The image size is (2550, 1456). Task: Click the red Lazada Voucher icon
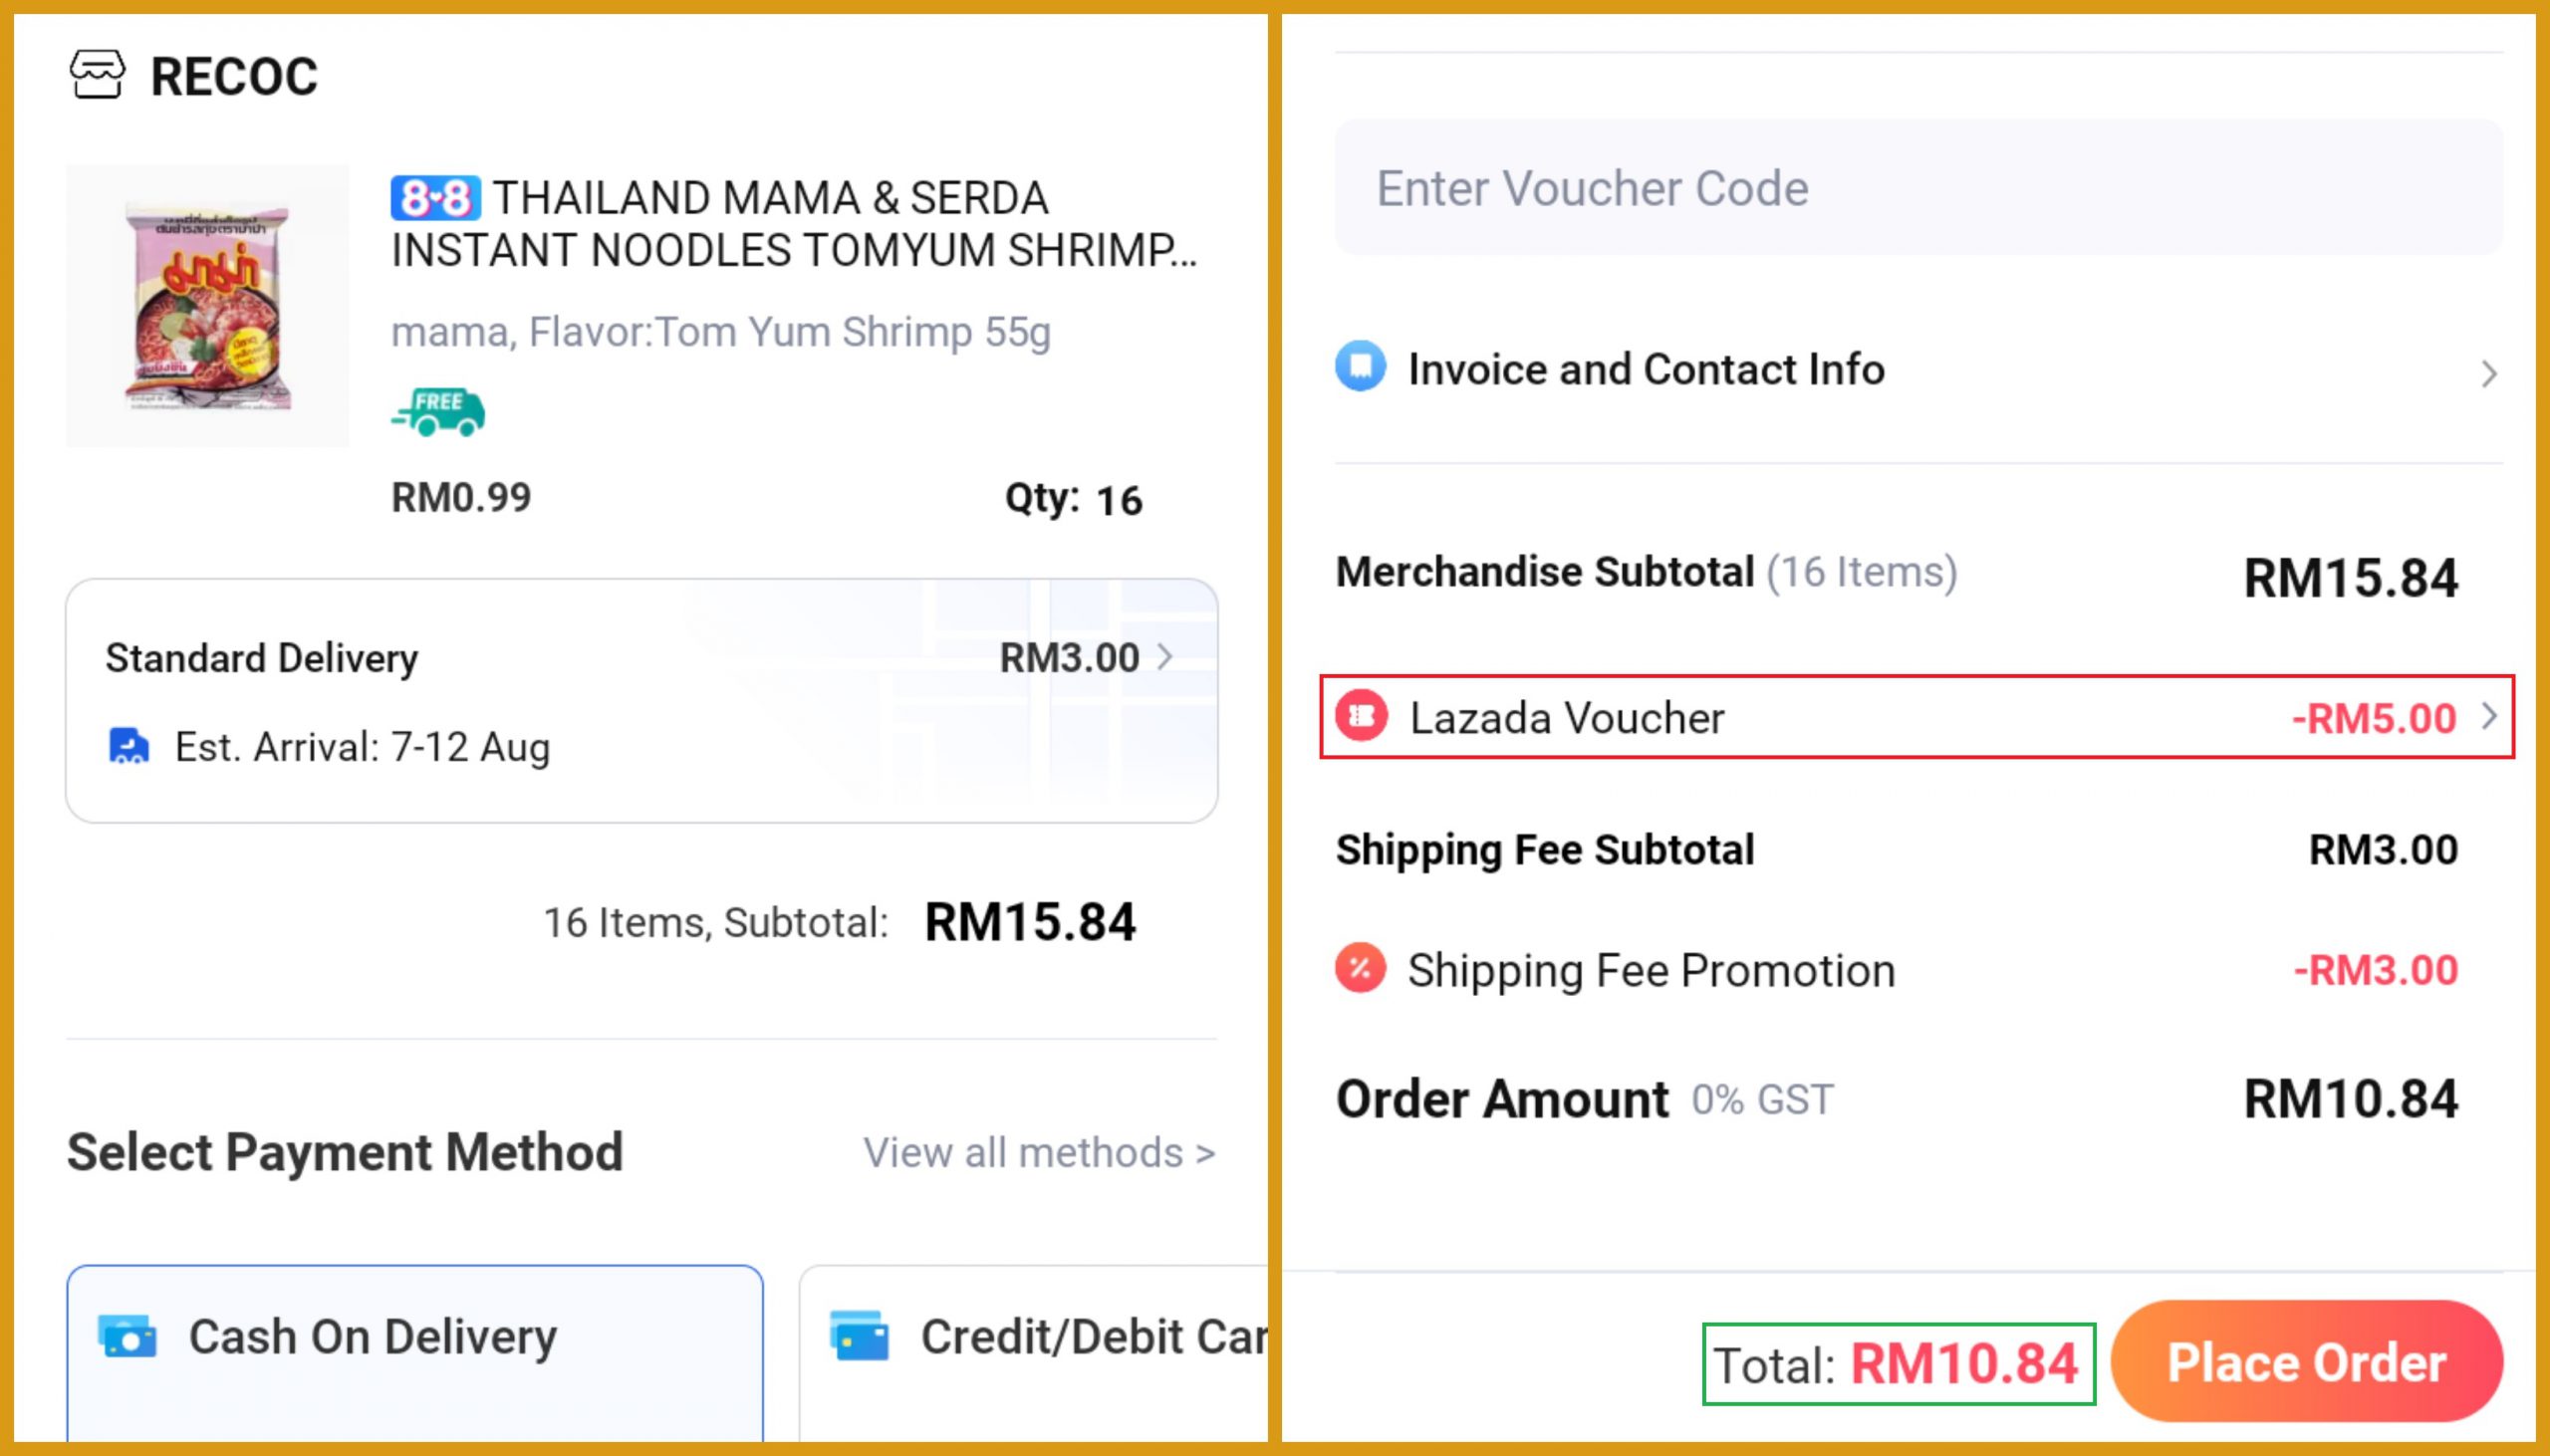[x=1361, y=716]
